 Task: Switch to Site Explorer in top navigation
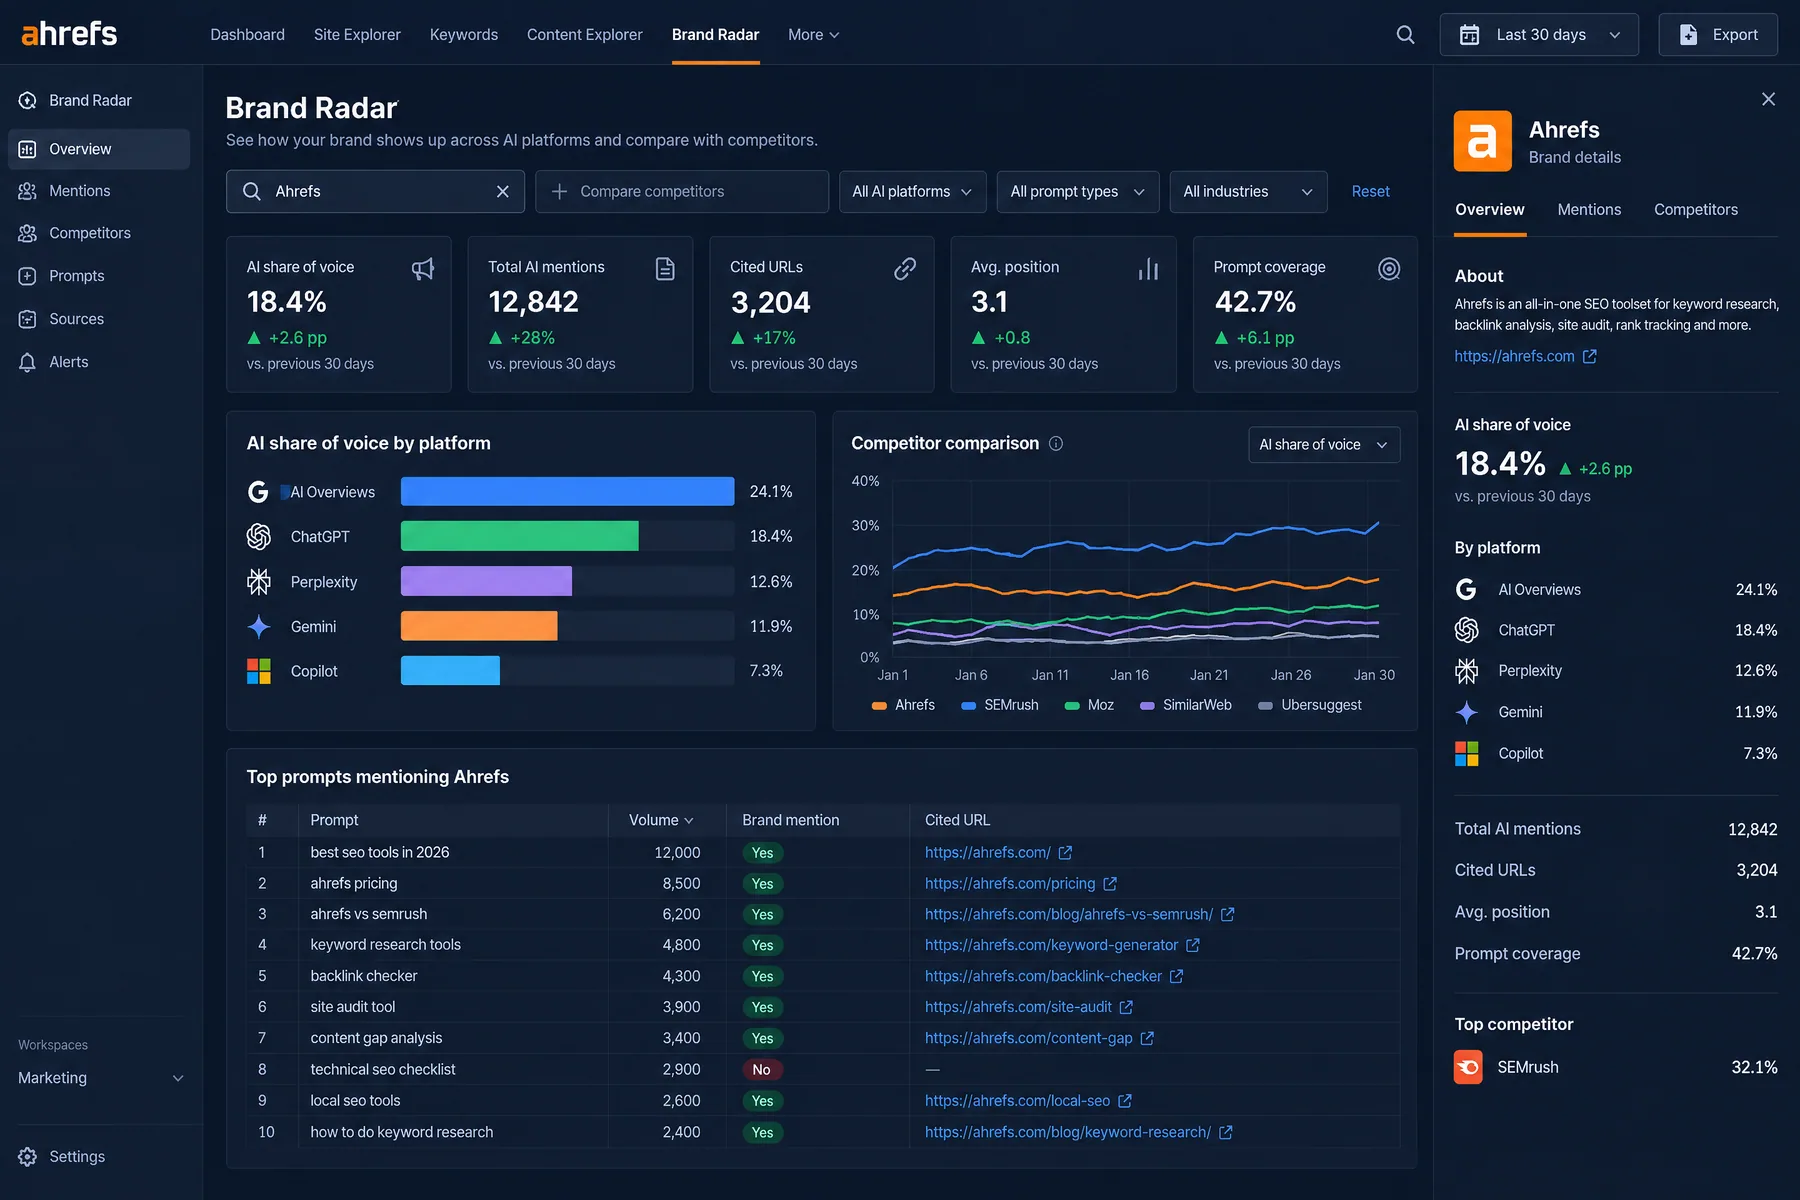(357, 35)
